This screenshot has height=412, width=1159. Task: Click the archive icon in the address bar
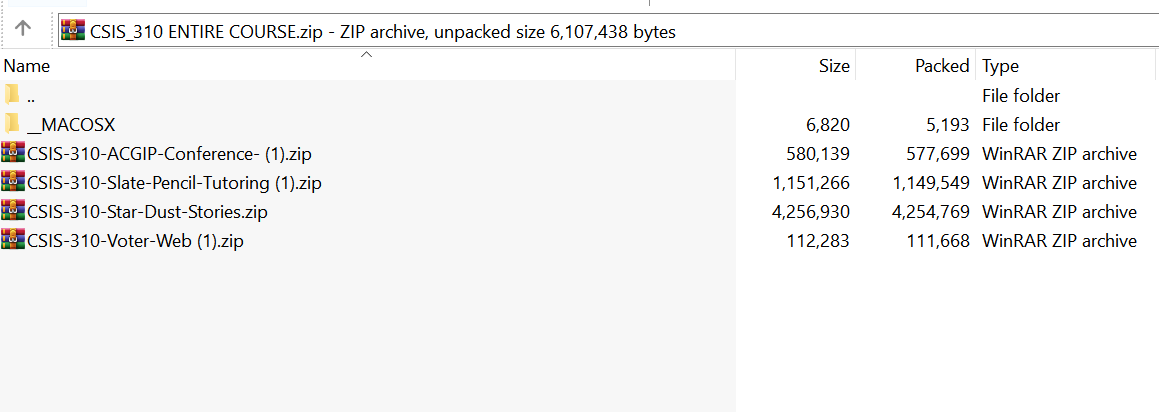[x=73, y=31]
